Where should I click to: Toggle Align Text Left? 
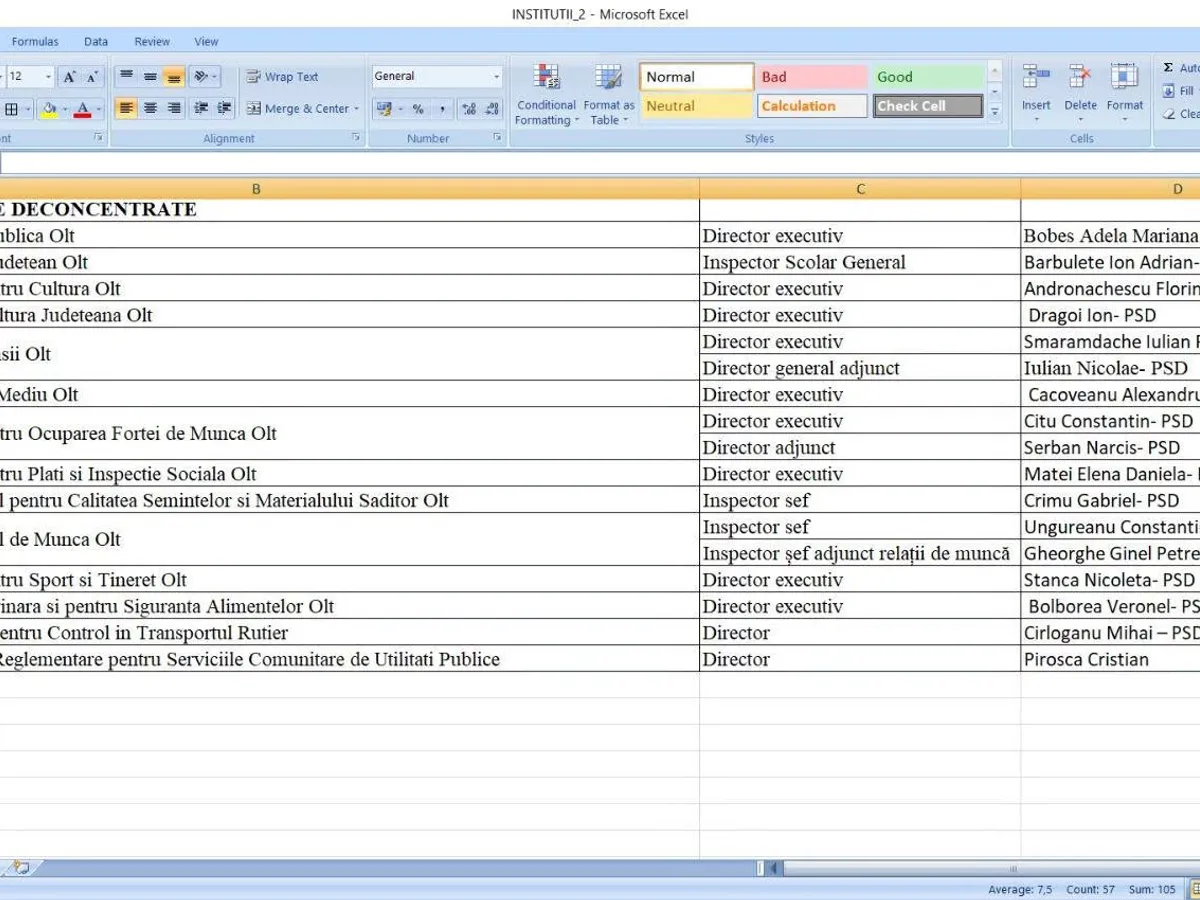[x=126, y=109]
